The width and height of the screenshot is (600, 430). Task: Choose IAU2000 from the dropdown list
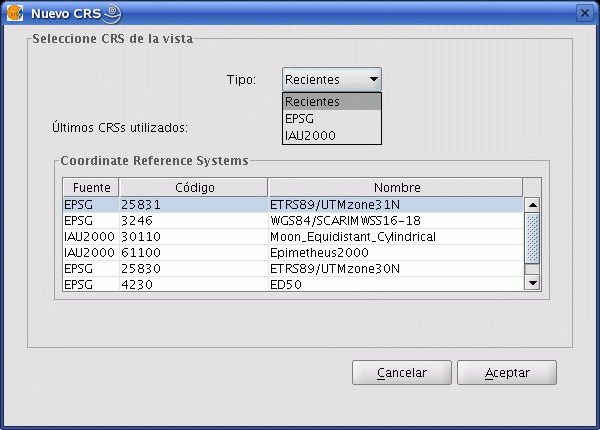point(332,135)
